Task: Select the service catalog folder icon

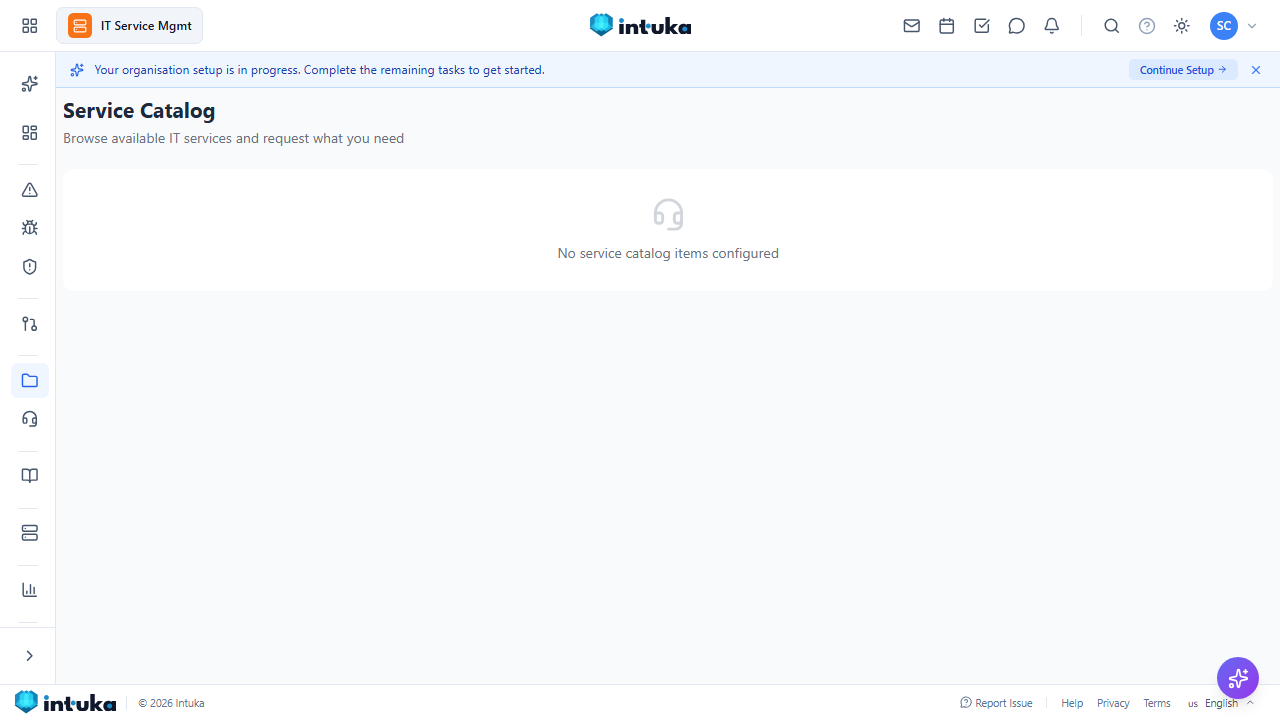Action: click(x=30, y=381)
